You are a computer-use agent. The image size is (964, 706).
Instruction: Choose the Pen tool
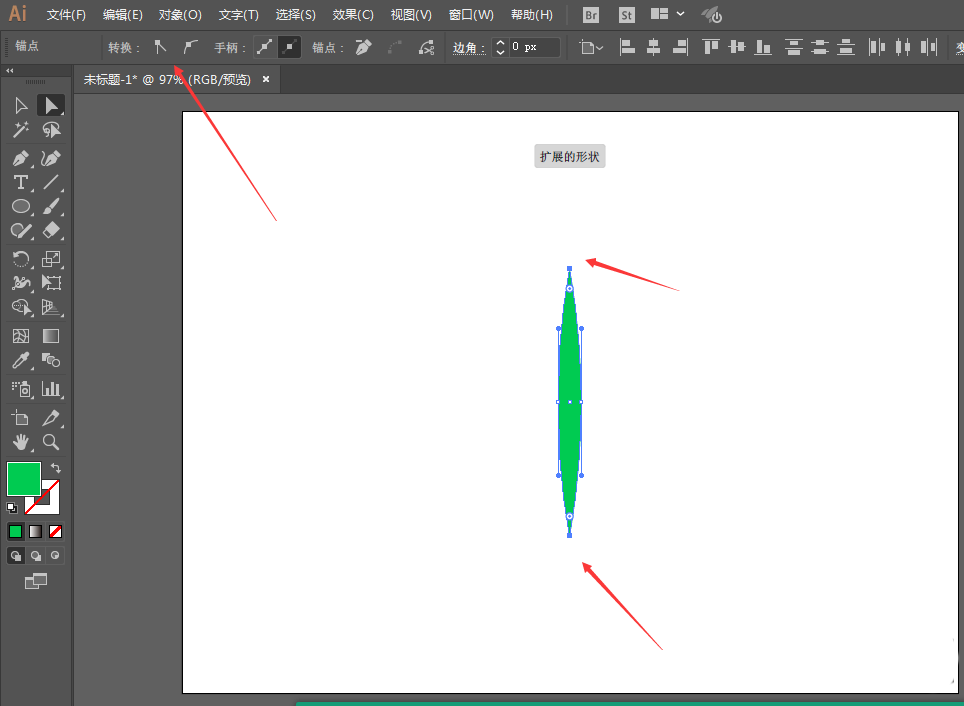(21, 159)
